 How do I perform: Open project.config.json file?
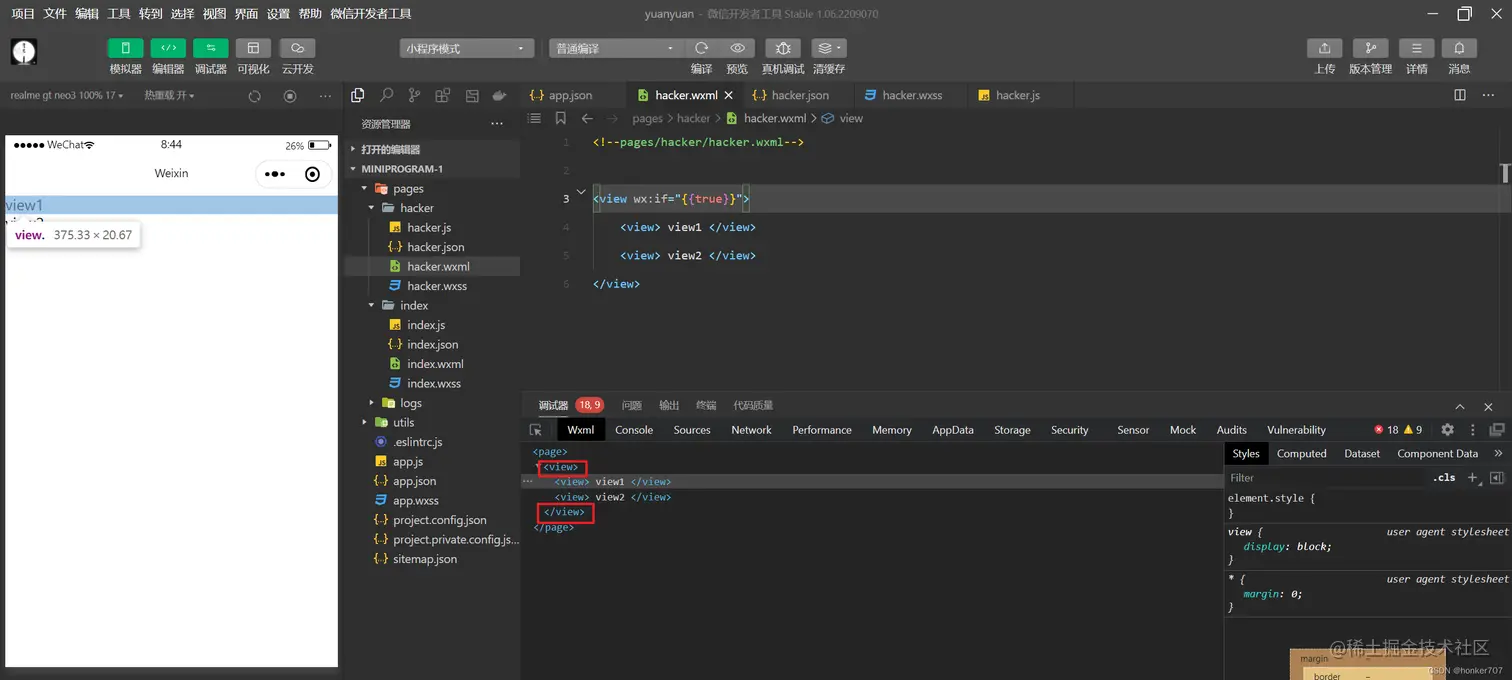click(x=440, y=520)
